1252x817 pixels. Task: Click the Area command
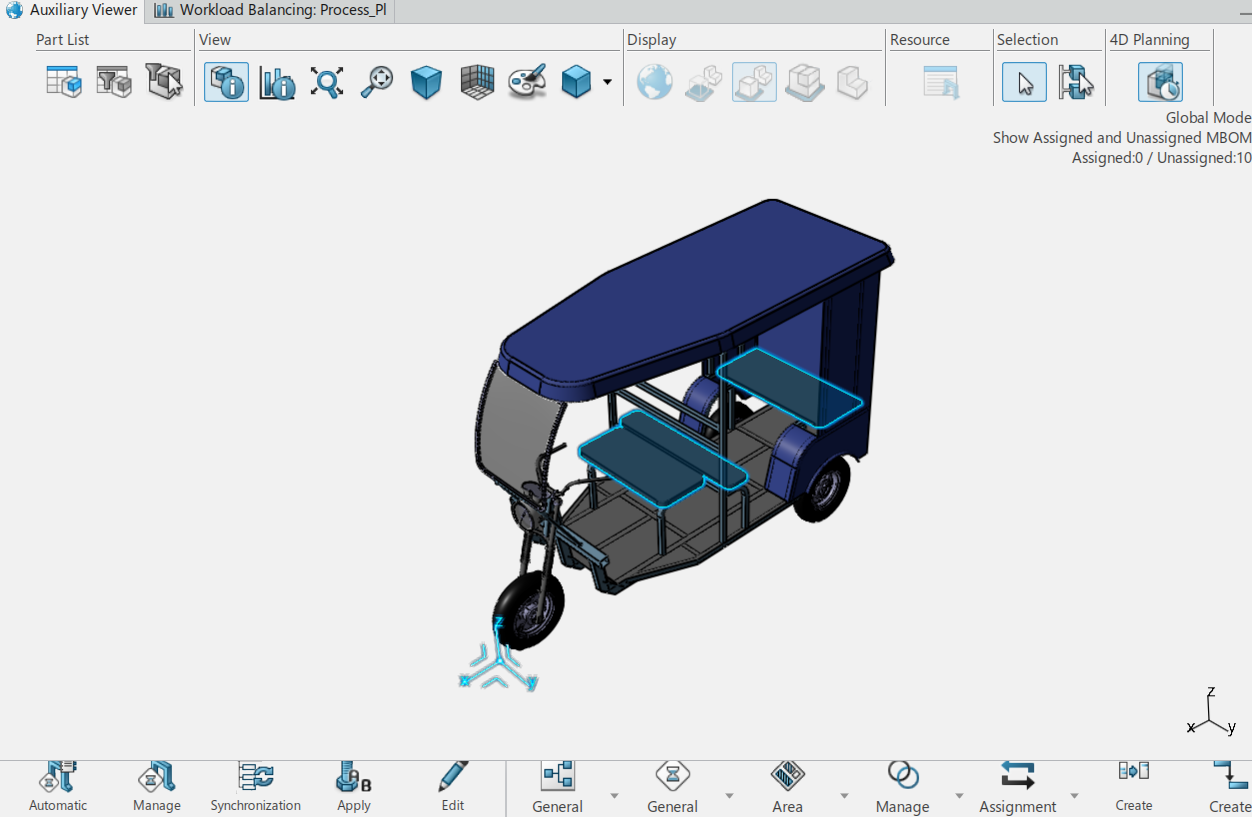788,788
